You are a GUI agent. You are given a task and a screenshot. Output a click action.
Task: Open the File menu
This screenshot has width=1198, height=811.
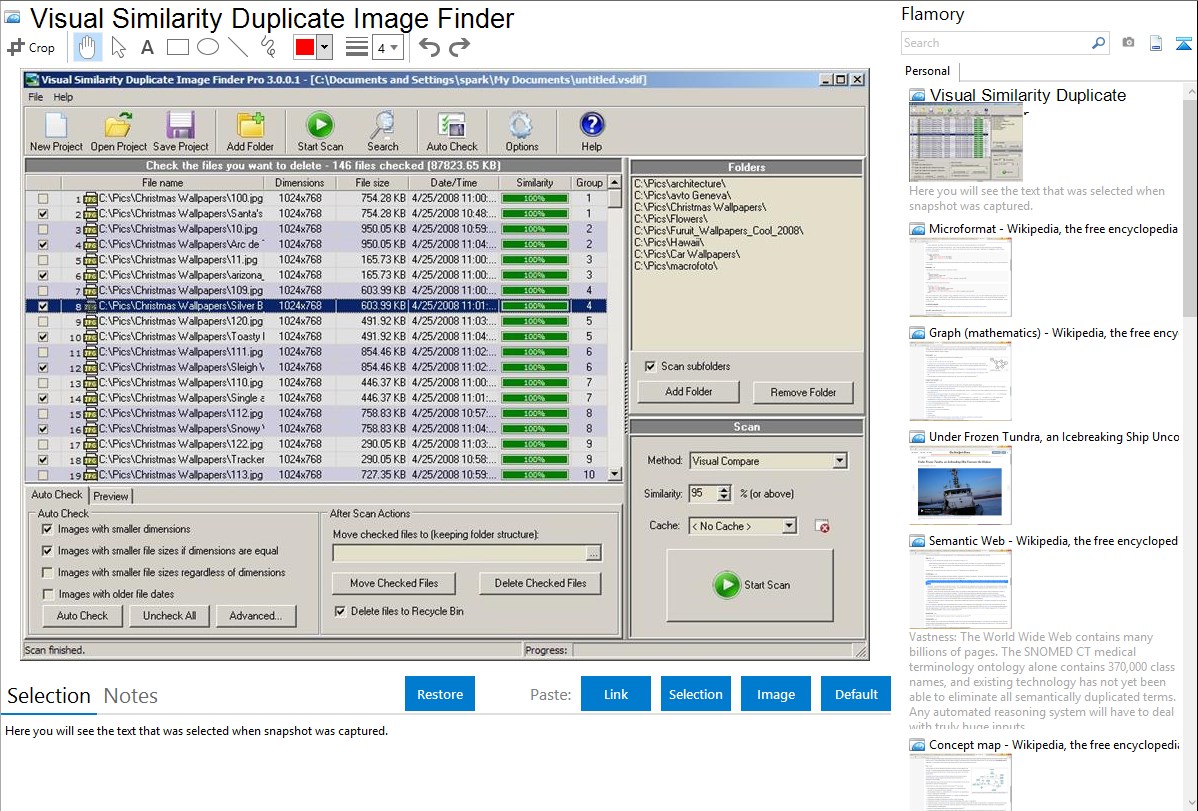[x=35, y=97]
